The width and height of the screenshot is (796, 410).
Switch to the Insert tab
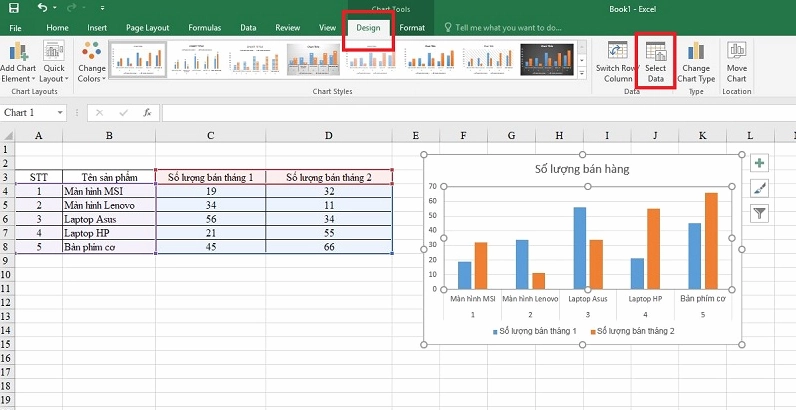tap(97, 28)
